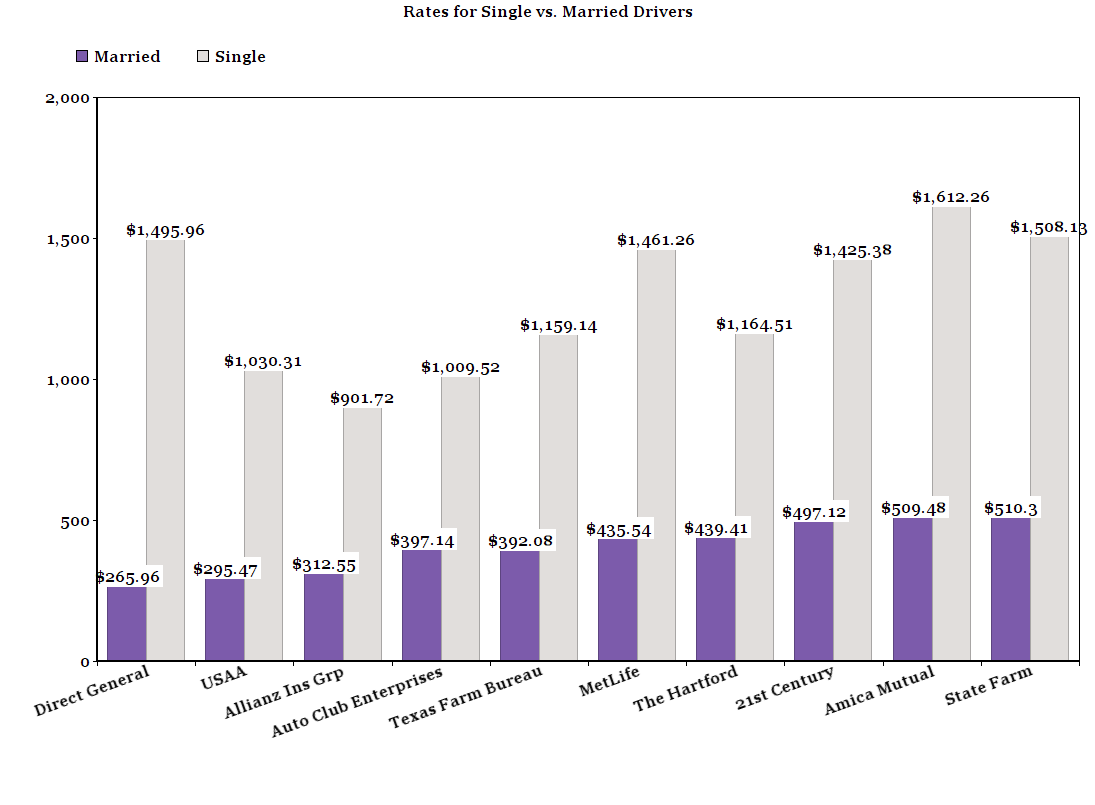
Task: Select 21st Century married bar
Action: pyautogui.click(x=814, y=591)
